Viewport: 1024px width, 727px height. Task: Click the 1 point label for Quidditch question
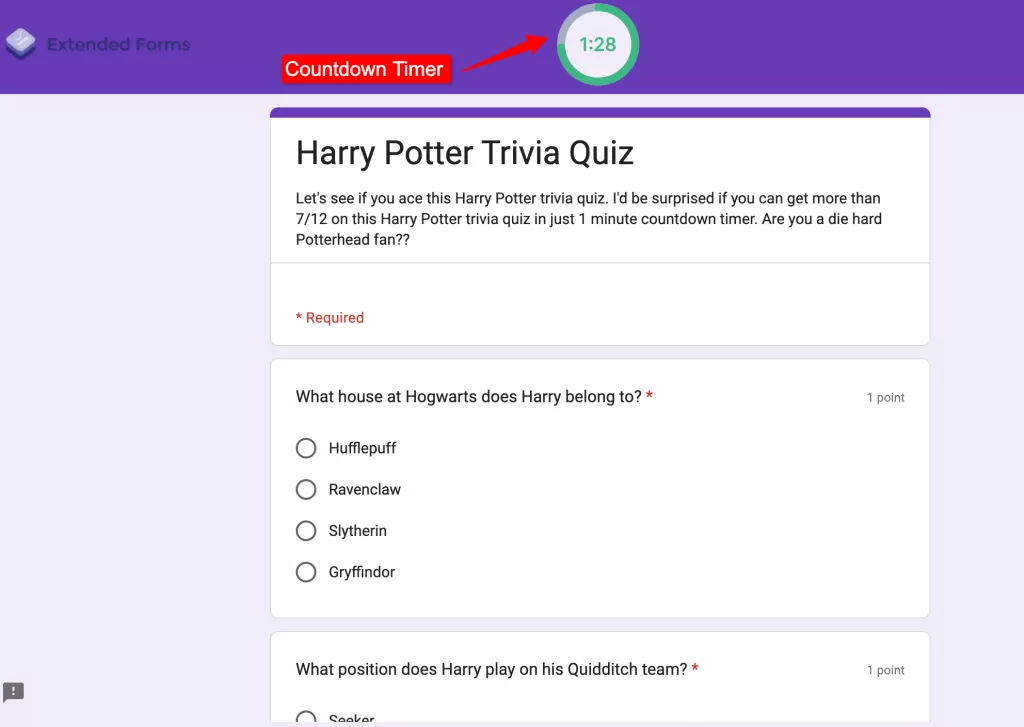click(x=885, y=670)
